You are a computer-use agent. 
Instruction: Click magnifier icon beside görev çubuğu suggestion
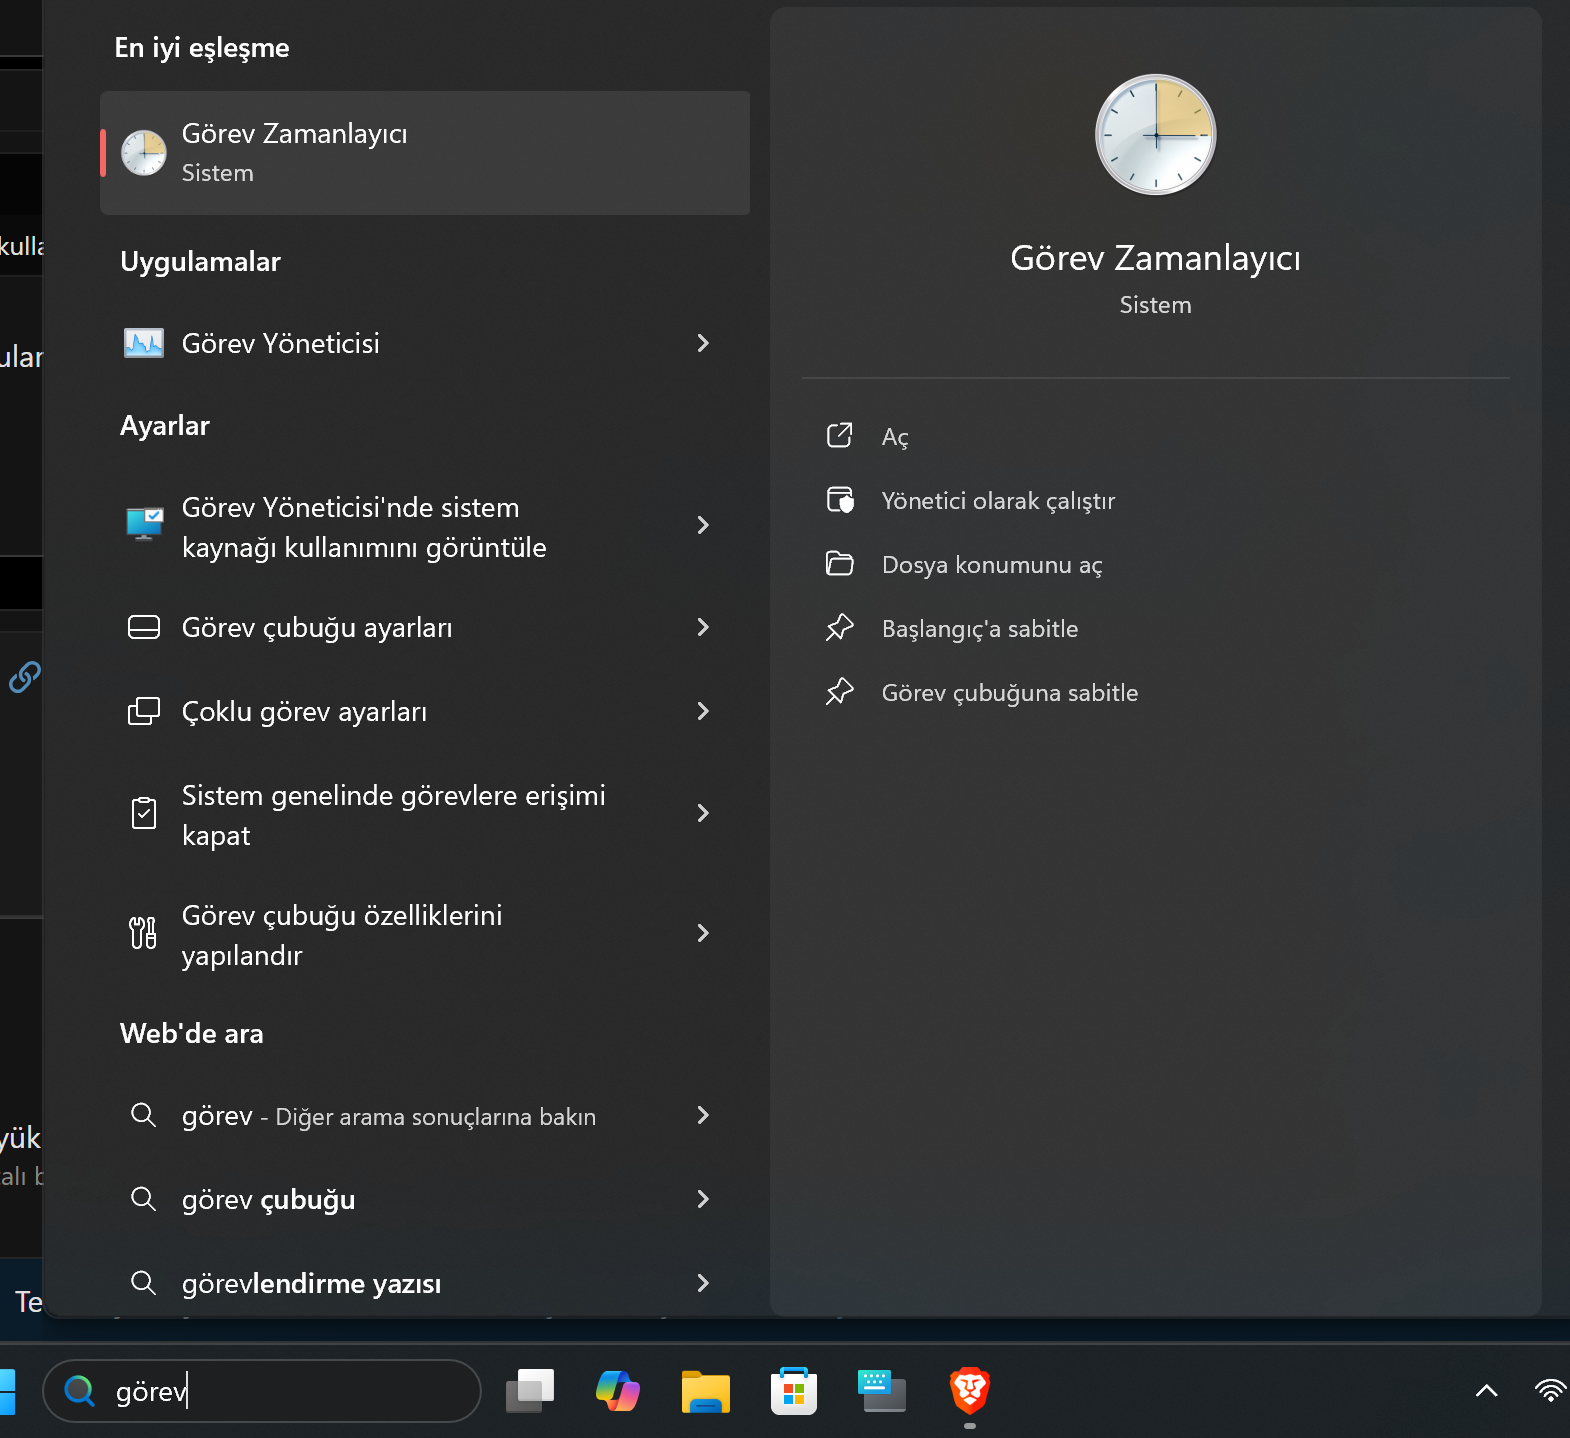click(144, 1199)
